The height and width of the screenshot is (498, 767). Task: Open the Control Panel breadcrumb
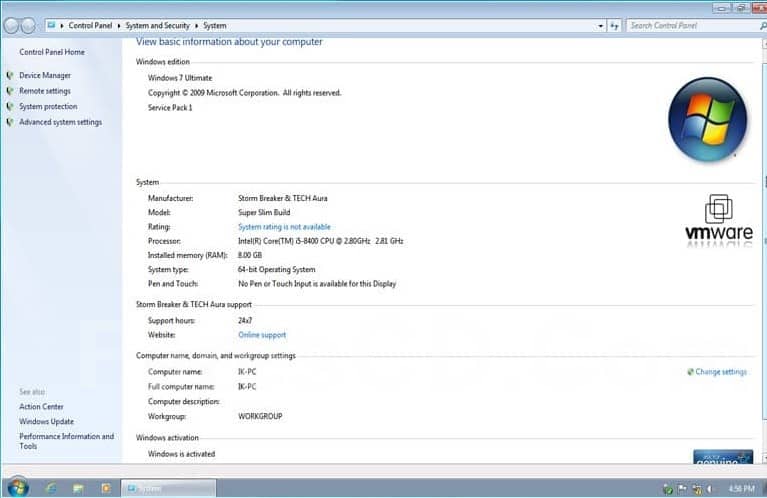[x=90, y=25]
